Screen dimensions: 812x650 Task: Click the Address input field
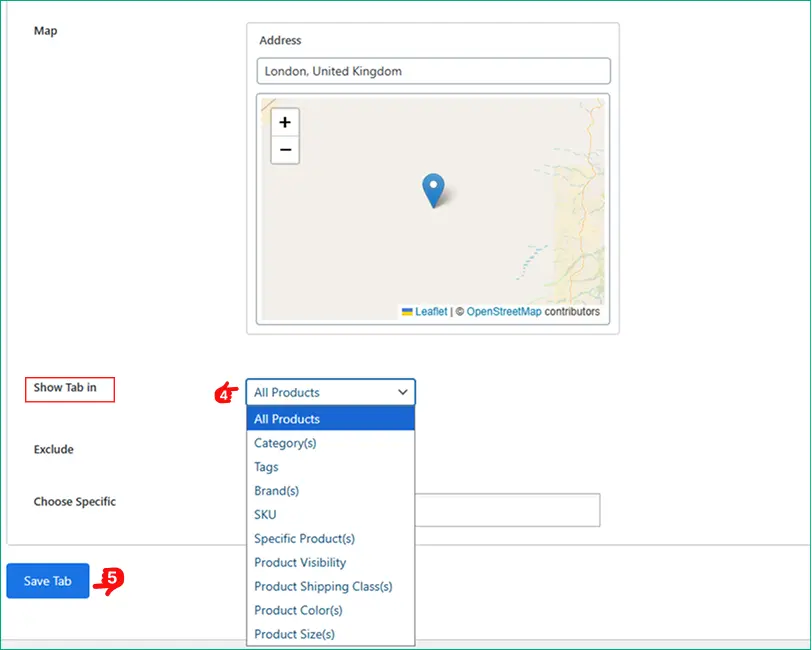tap(433, 72)
